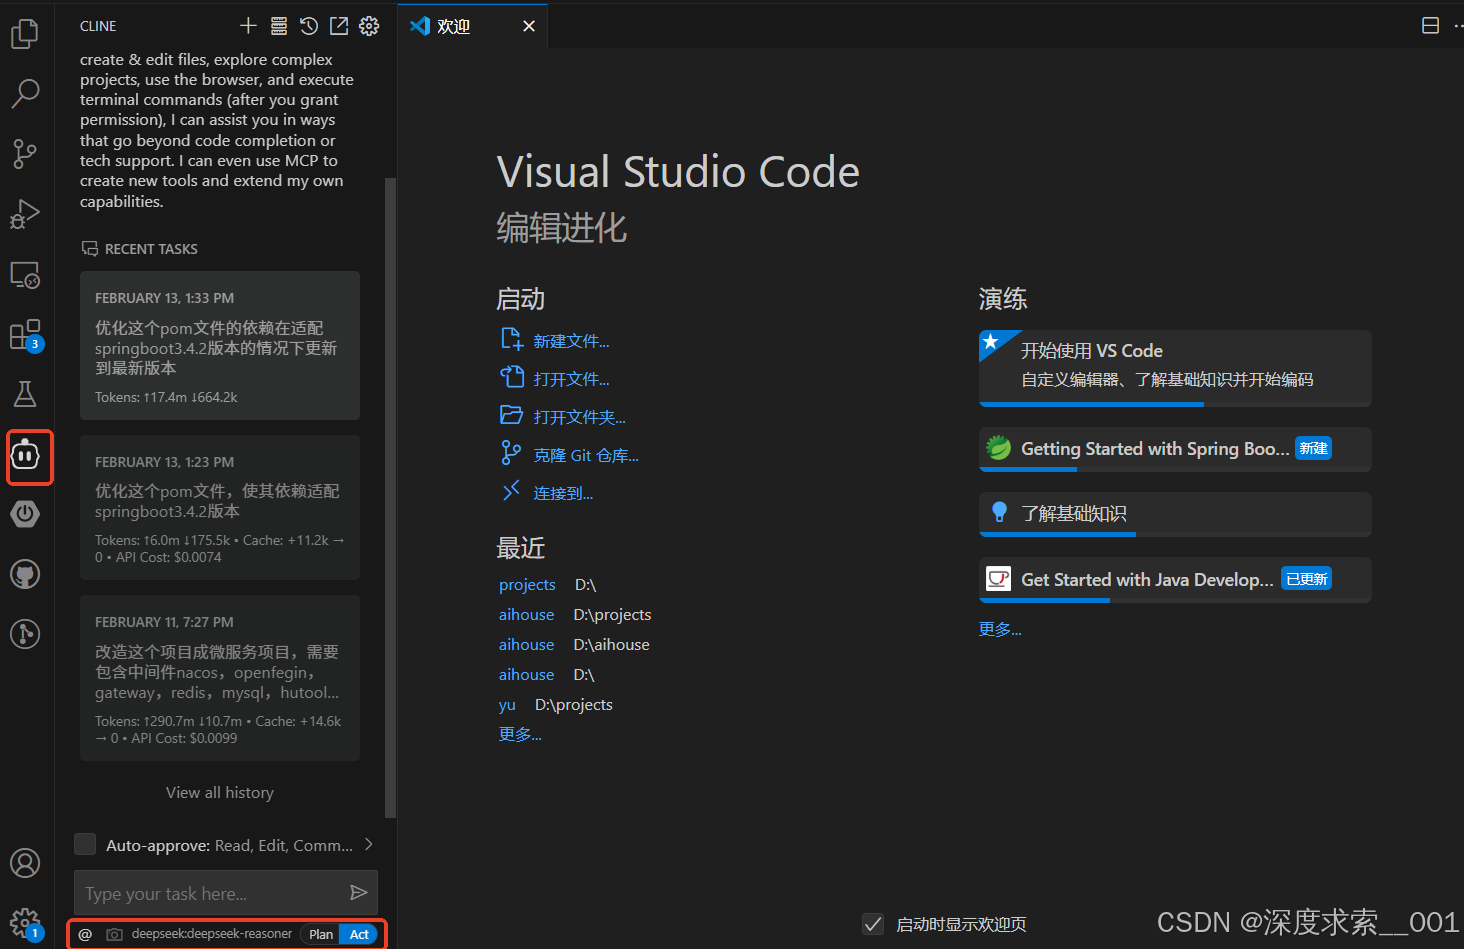Open recent aihouse in D:\projects
The height and width of the screenshot is (949, 1464).
point(526,614)
